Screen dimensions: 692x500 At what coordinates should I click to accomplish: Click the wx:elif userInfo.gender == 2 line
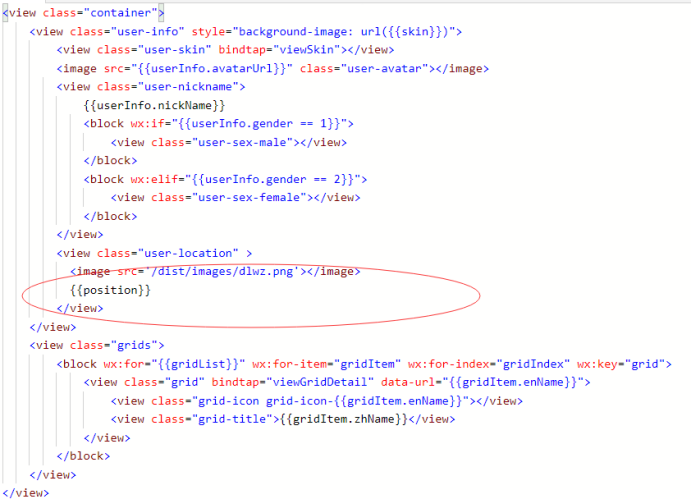(x=226, y=180)
